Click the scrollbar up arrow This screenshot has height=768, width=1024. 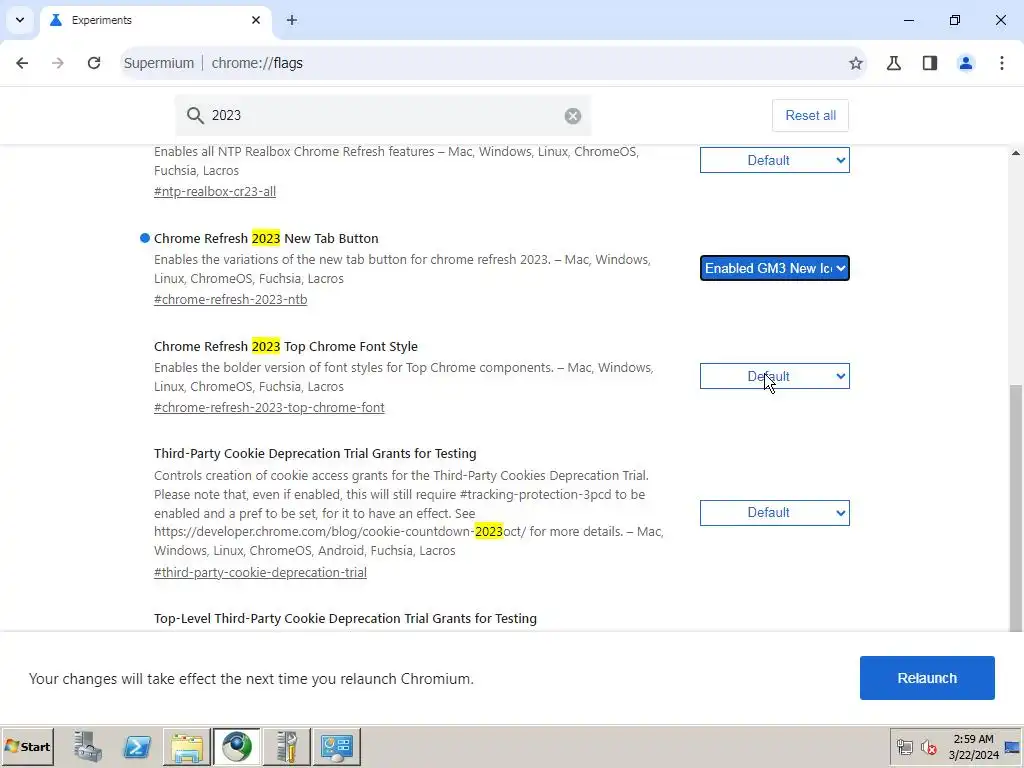(x=1015, y=153)
